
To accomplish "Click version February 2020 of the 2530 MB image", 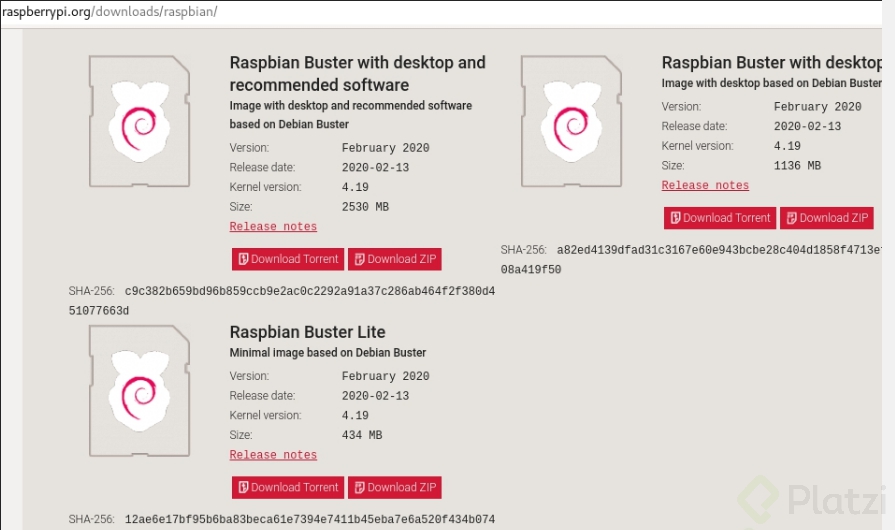I will click(x=385, y=148).
